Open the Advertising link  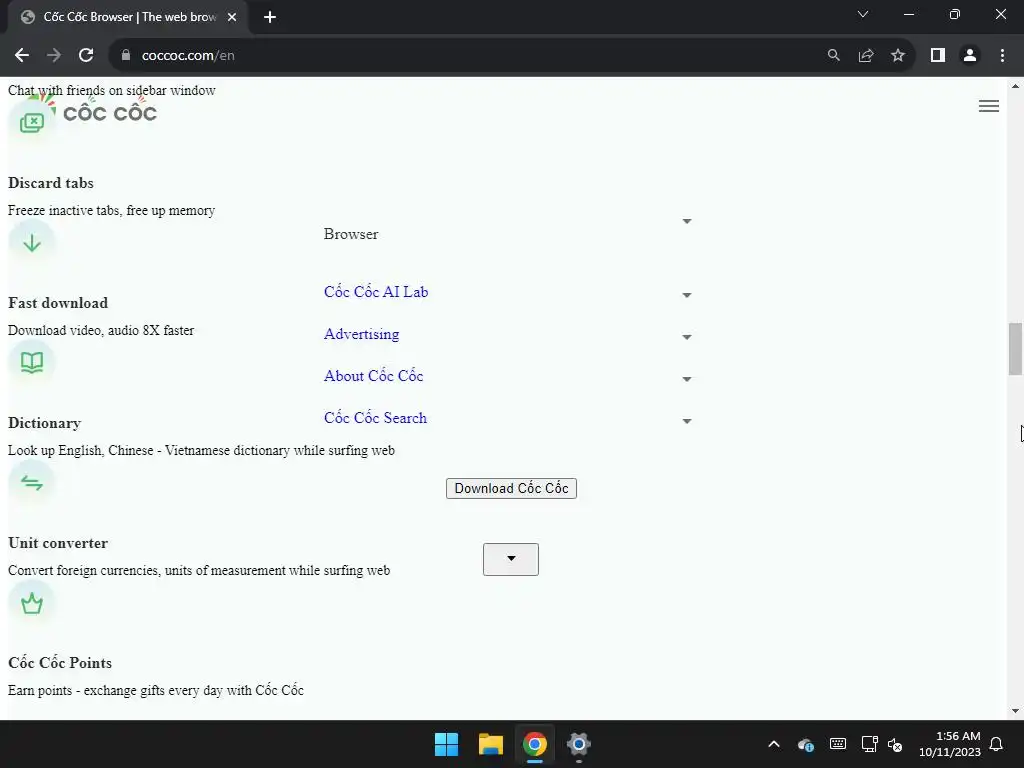[x=362, y=334]
